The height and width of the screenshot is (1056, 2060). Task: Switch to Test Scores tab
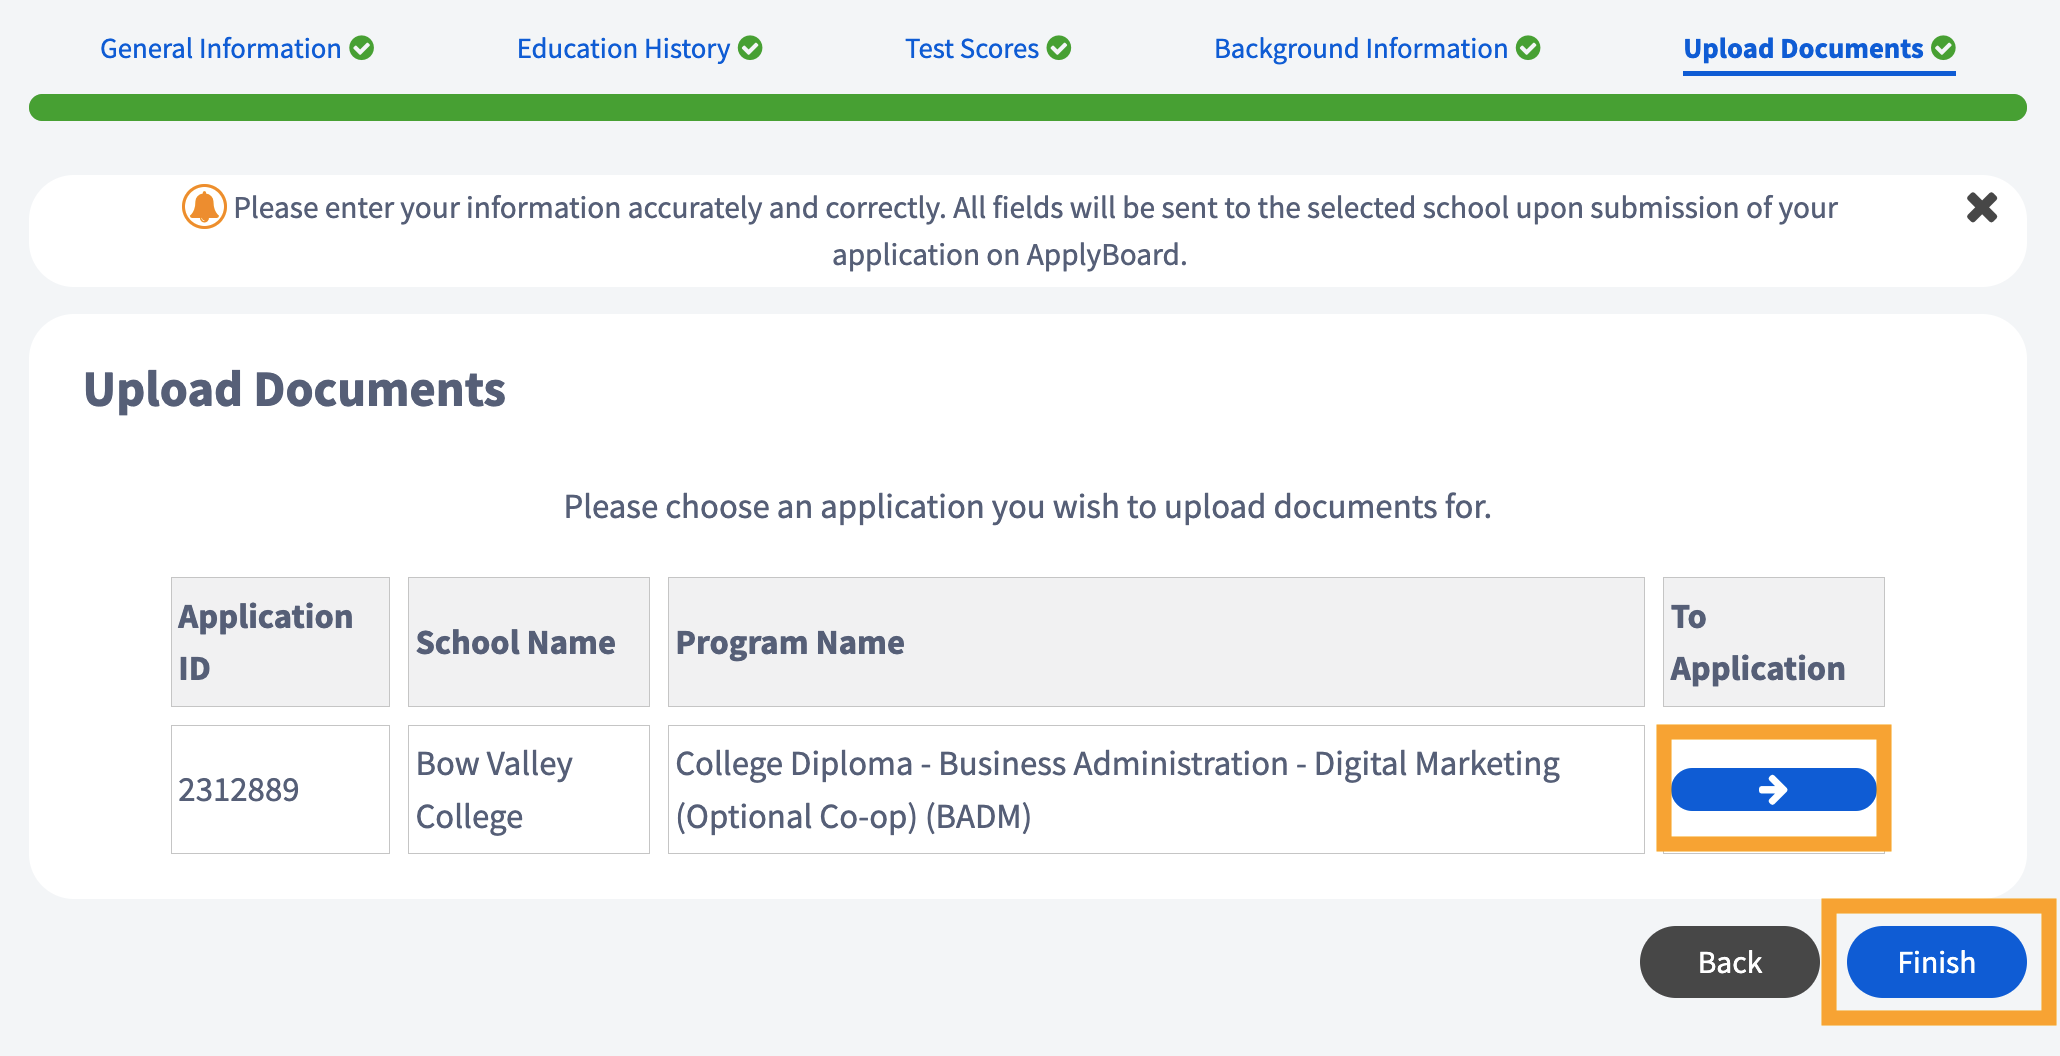tap(988, 48)
